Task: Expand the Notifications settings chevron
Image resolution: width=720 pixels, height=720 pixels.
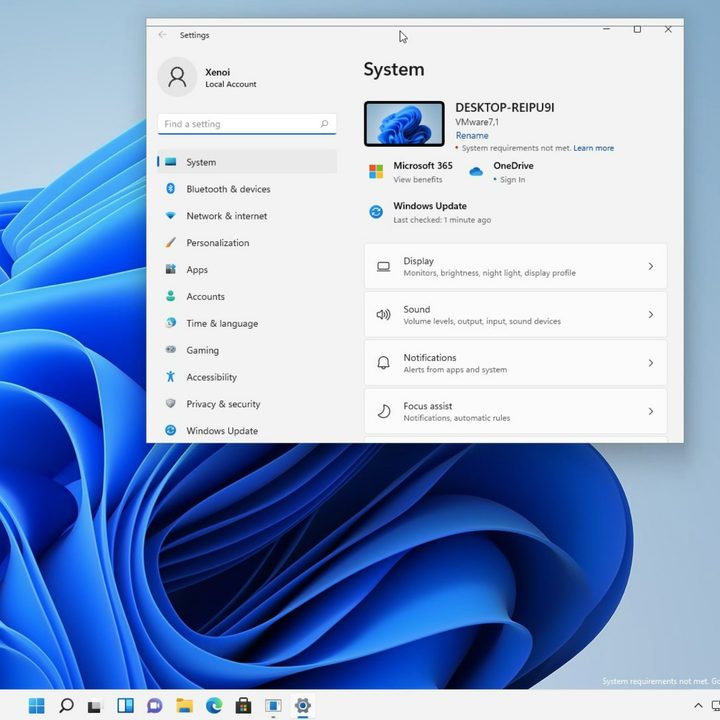Action: [651, 363]
